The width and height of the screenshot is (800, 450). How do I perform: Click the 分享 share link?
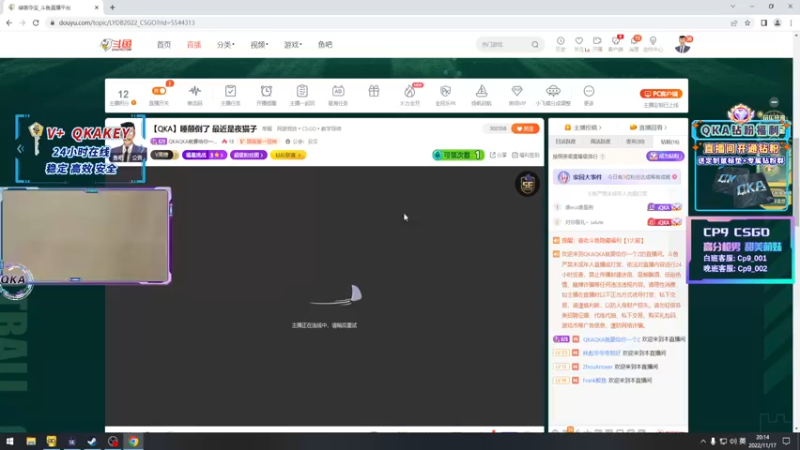pyautogui.click(x=498, y=155)
